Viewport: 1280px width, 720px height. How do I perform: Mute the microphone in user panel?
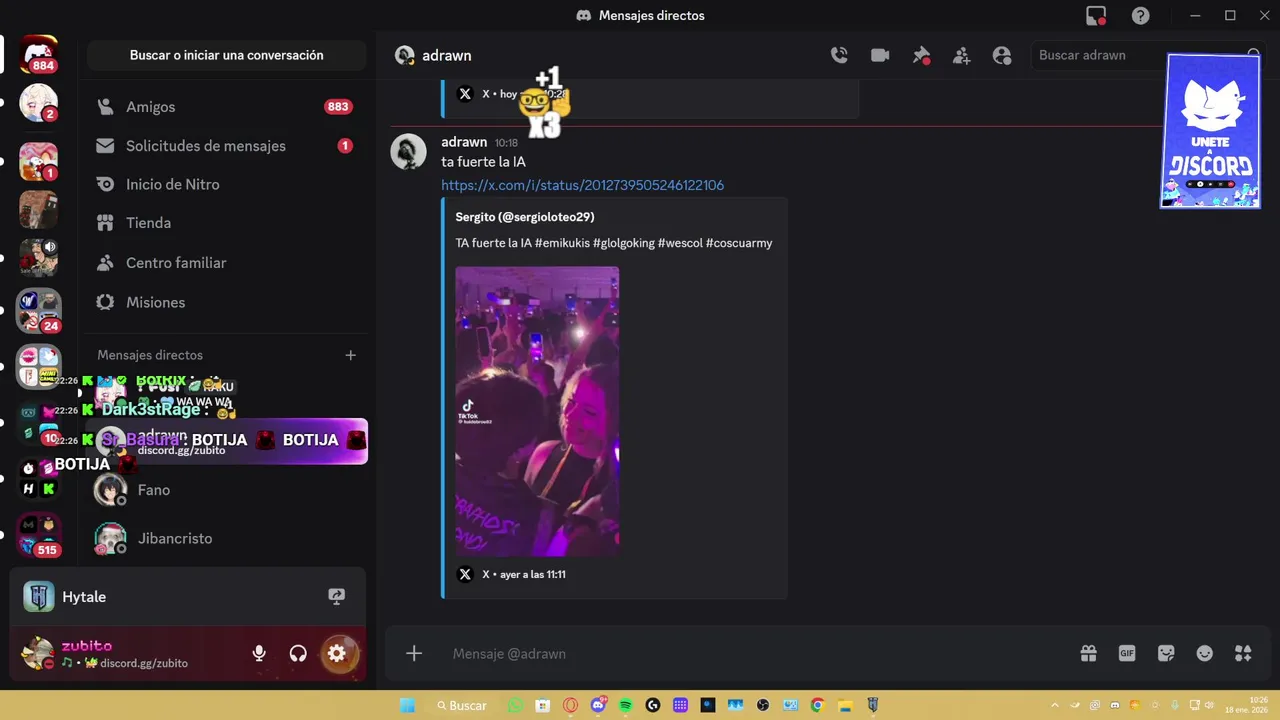click(259, 653)
